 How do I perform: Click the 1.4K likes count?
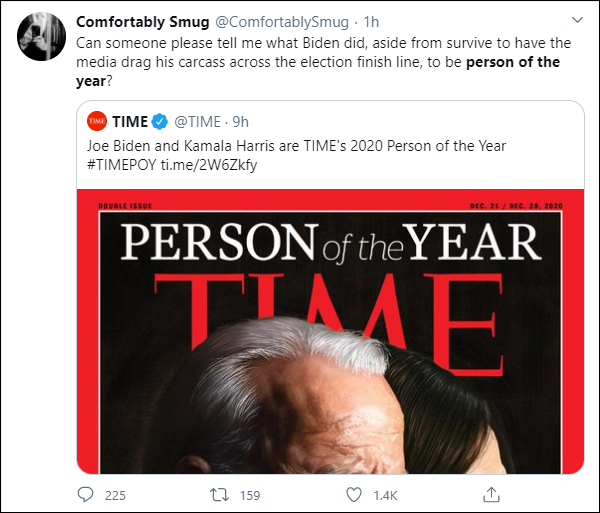pyautogui.click(x=385, y=494)
